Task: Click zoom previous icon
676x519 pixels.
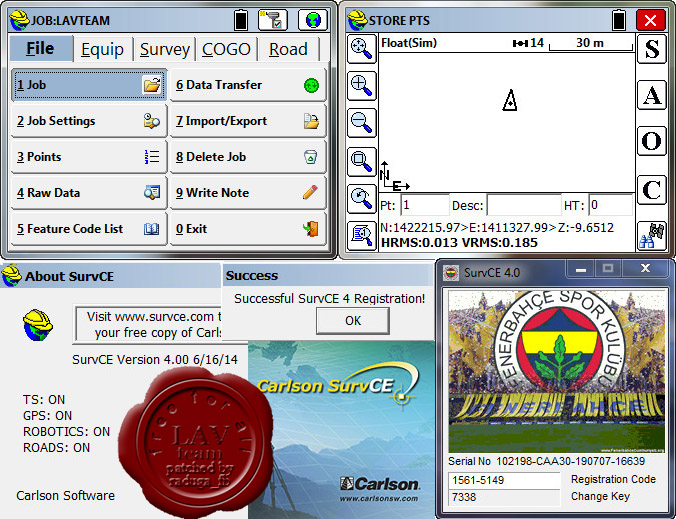Action: pos(361,199)
